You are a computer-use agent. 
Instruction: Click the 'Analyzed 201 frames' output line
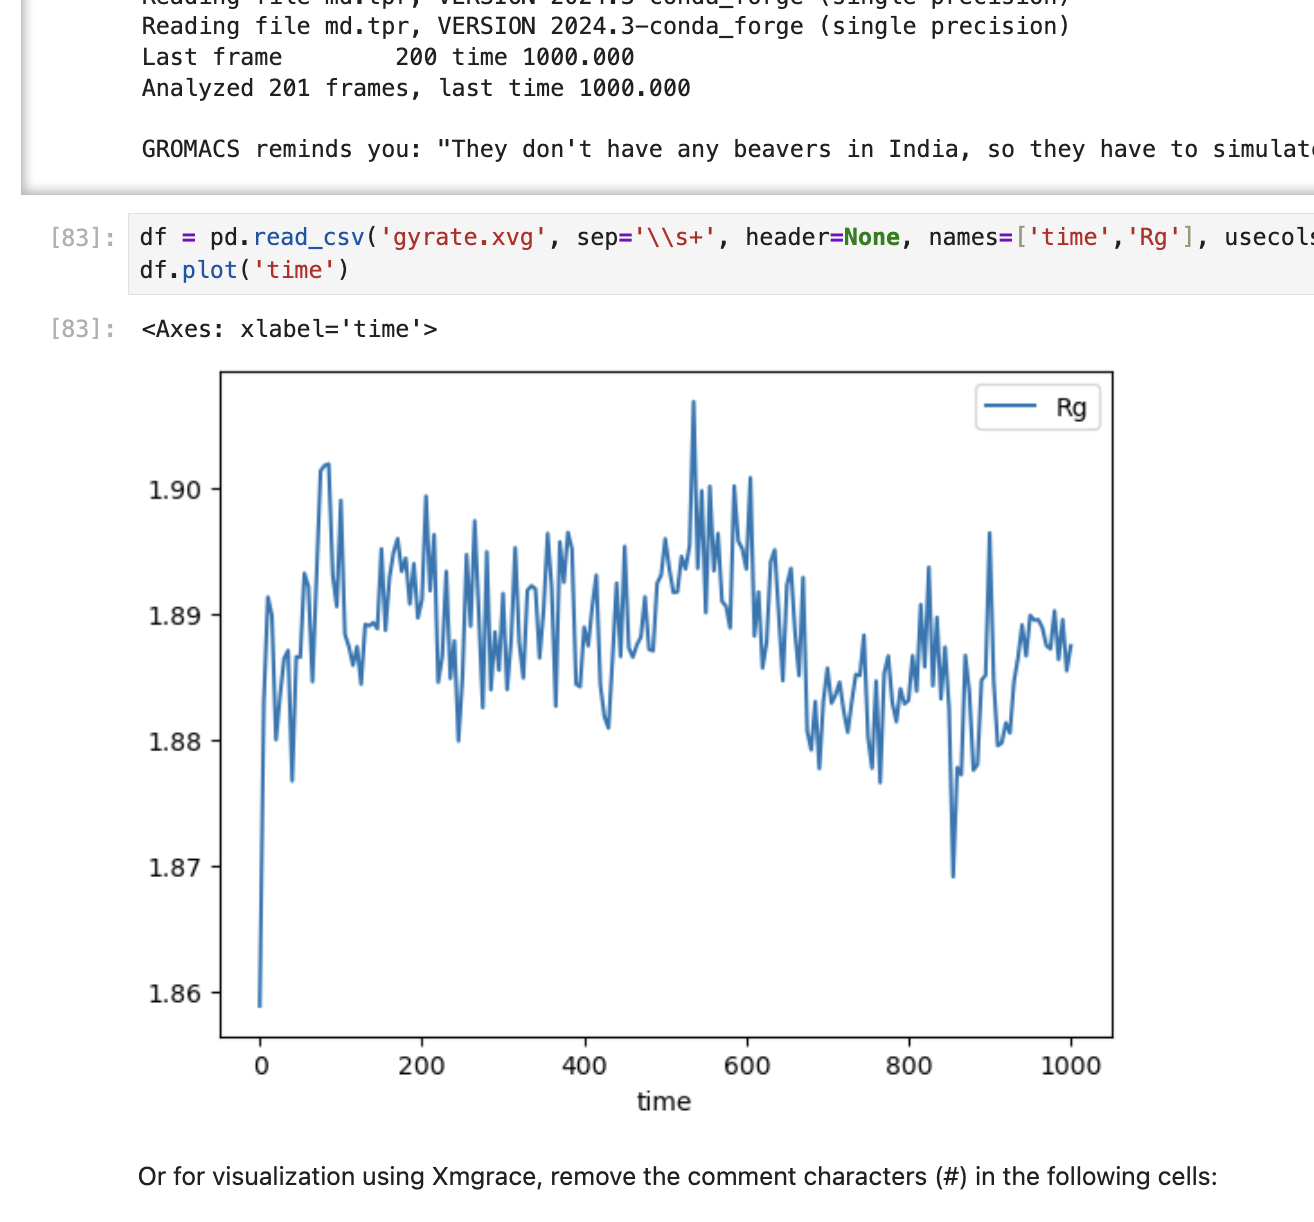416,88
